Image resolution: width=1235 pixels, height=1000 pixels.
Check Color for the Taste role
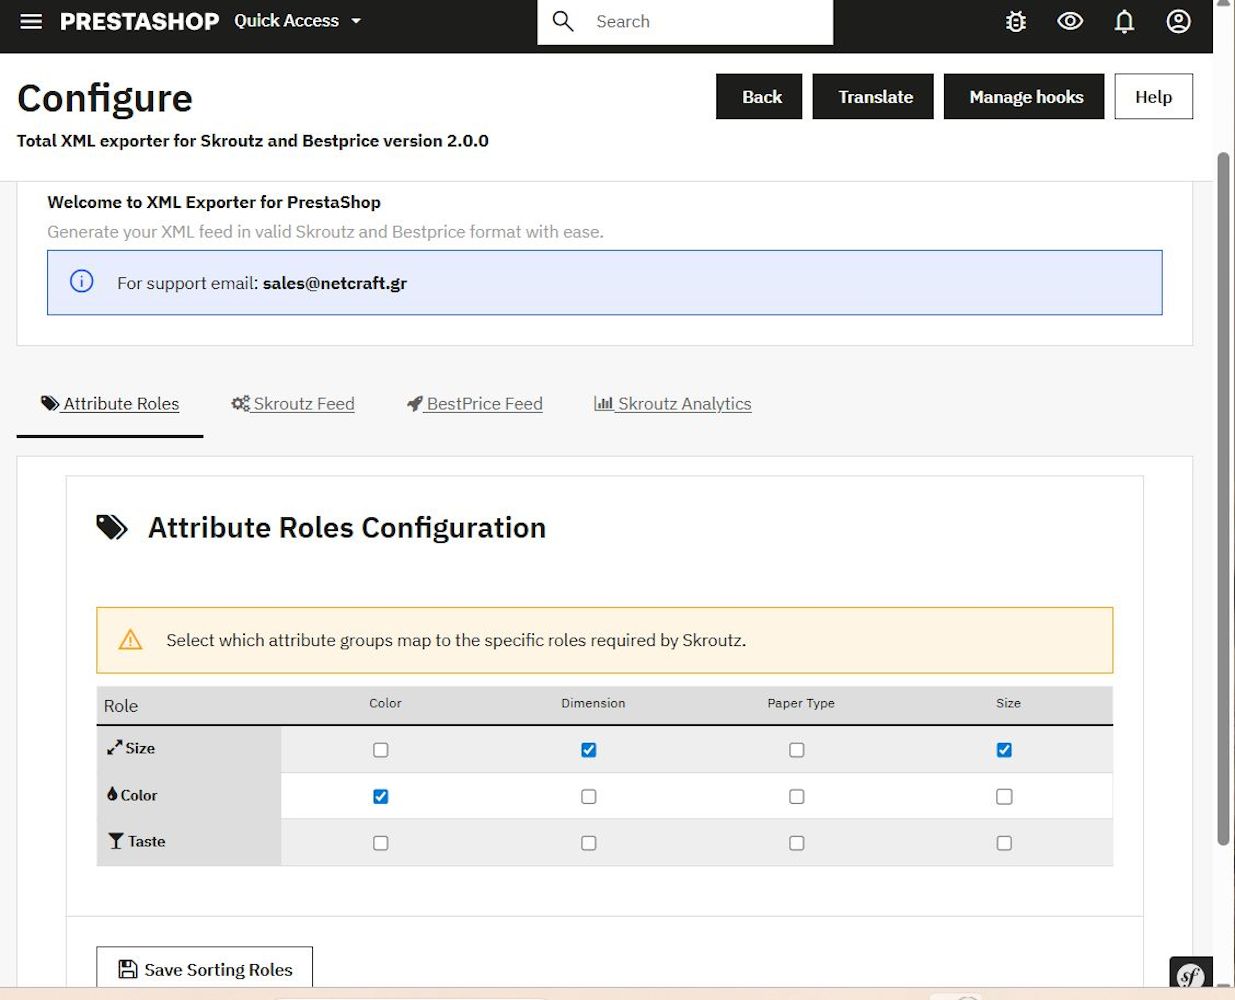[x=381, y=843]
